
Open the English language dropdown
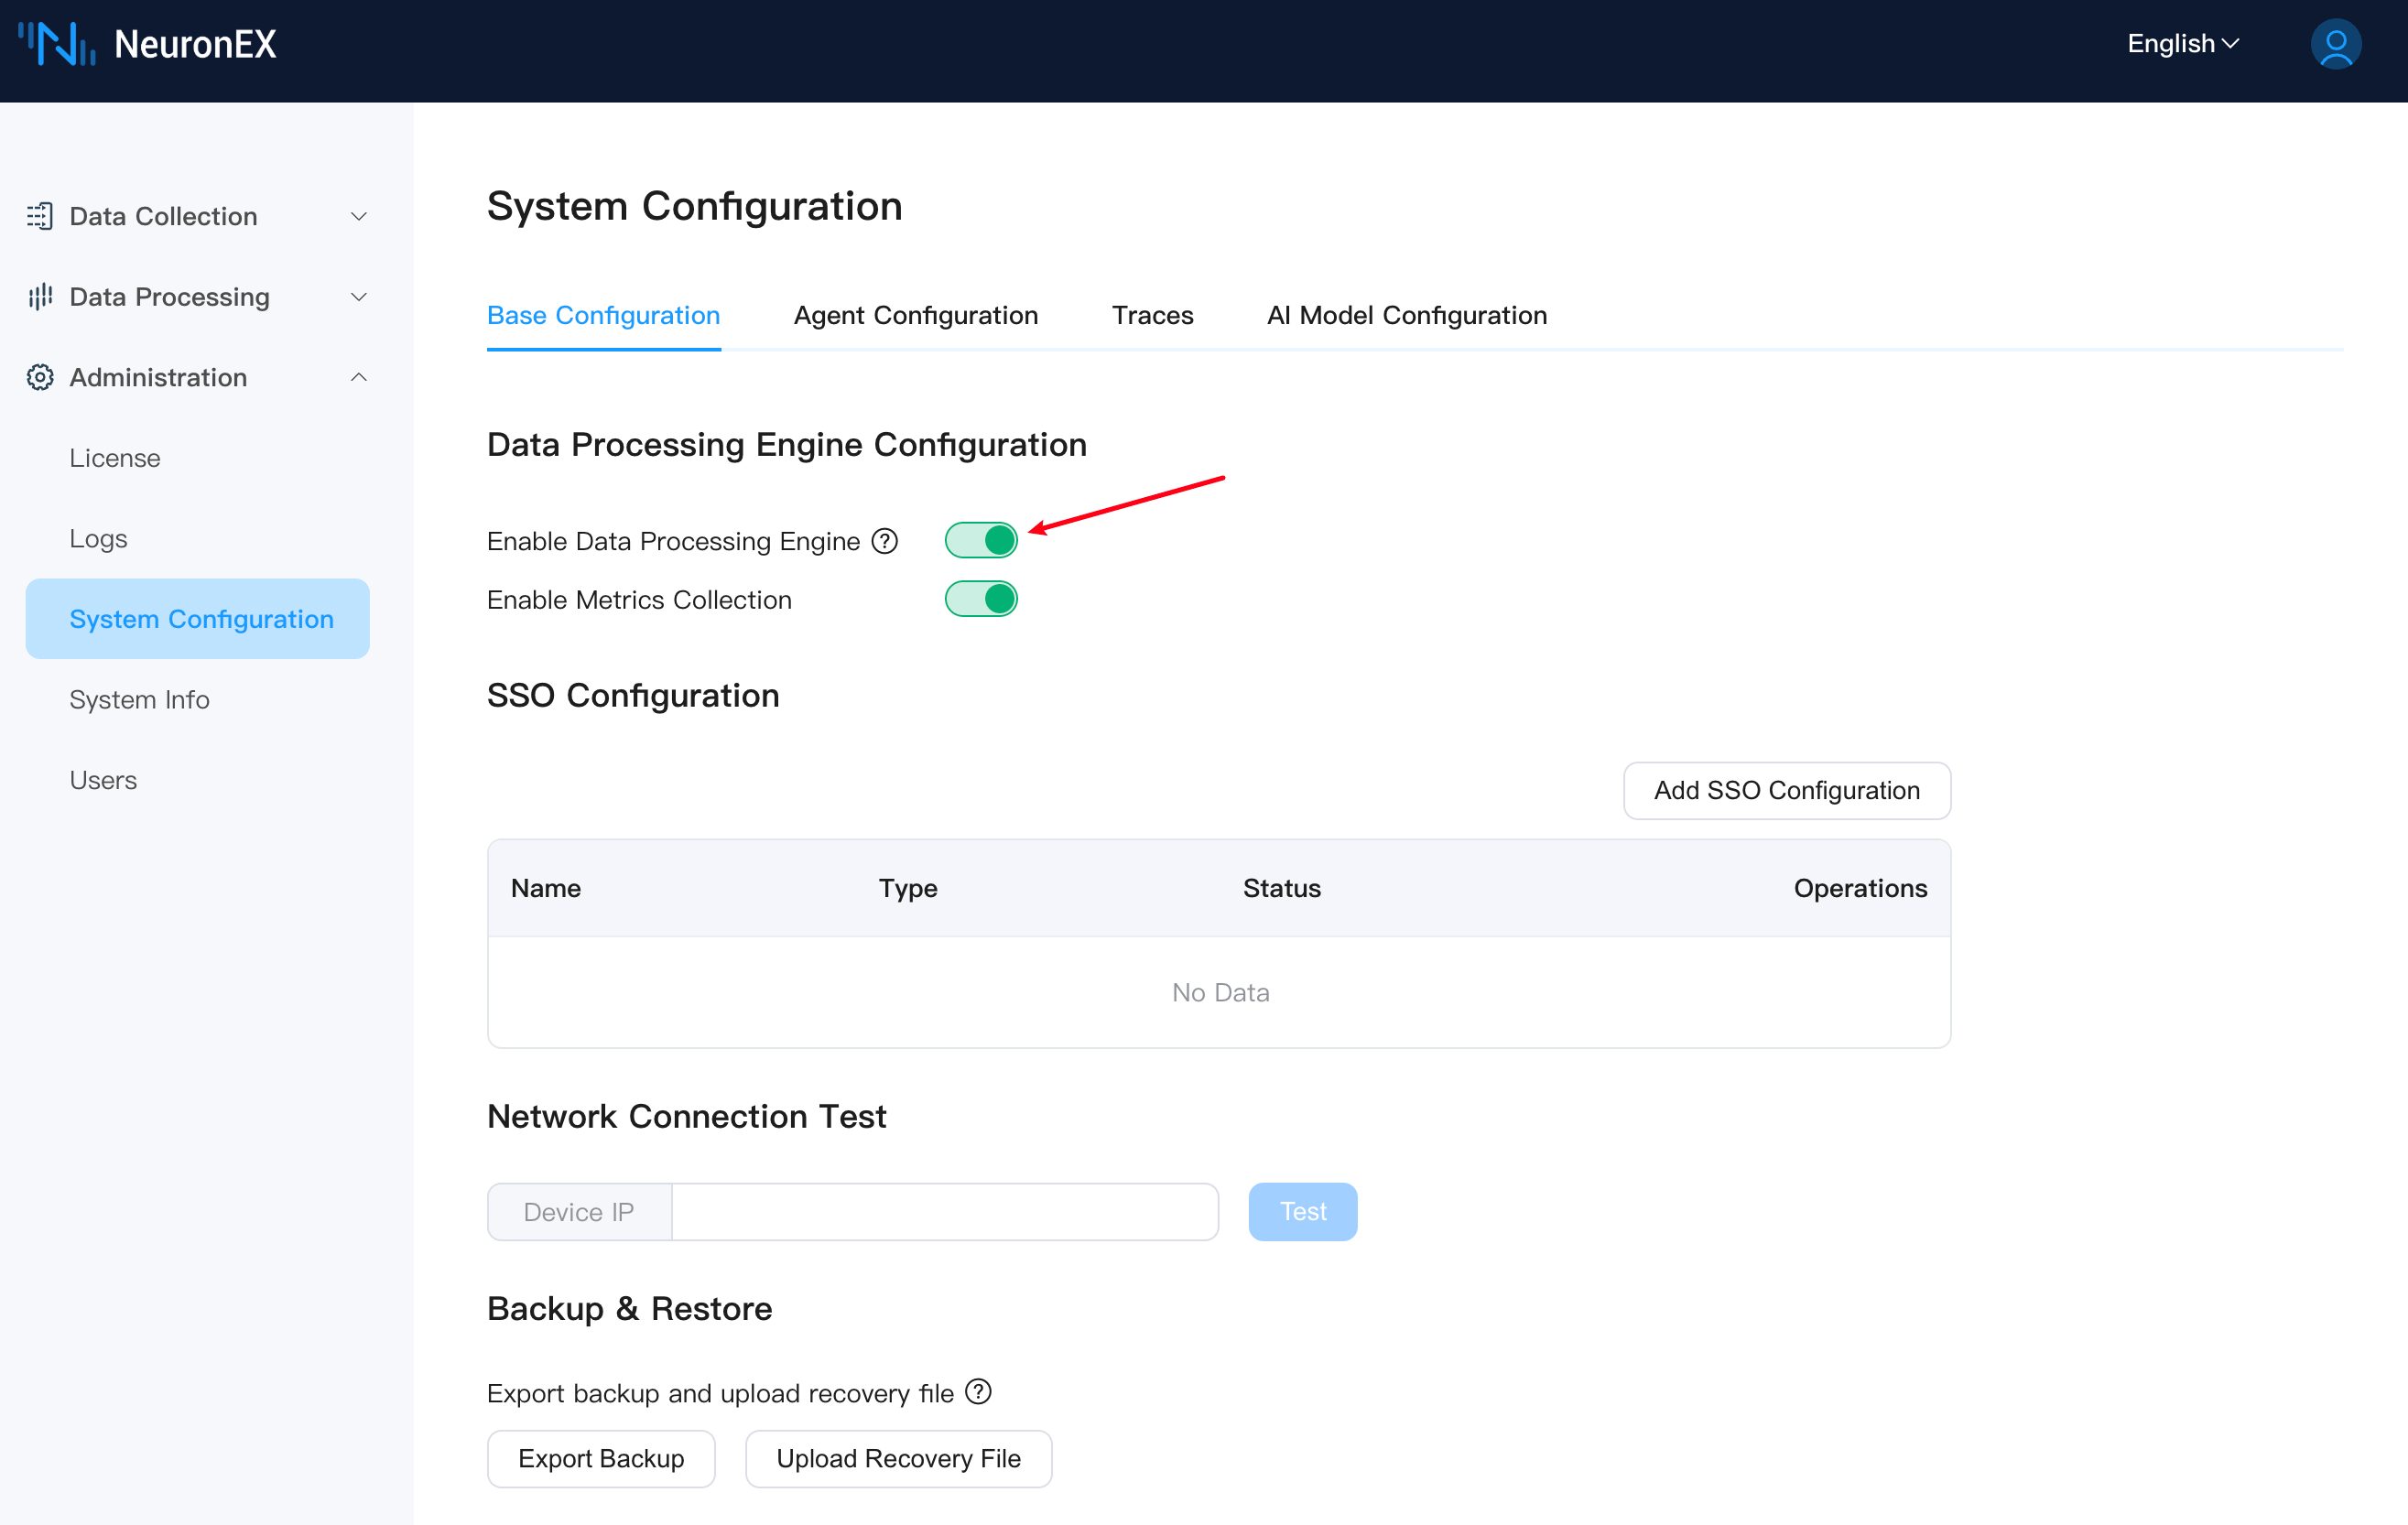pyautogui.click(x=2182, y=44)
